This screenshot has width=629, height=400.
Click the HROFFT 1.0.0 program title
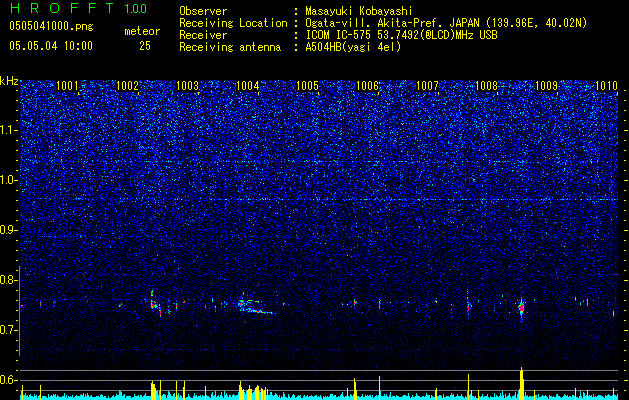click(78, 8)
